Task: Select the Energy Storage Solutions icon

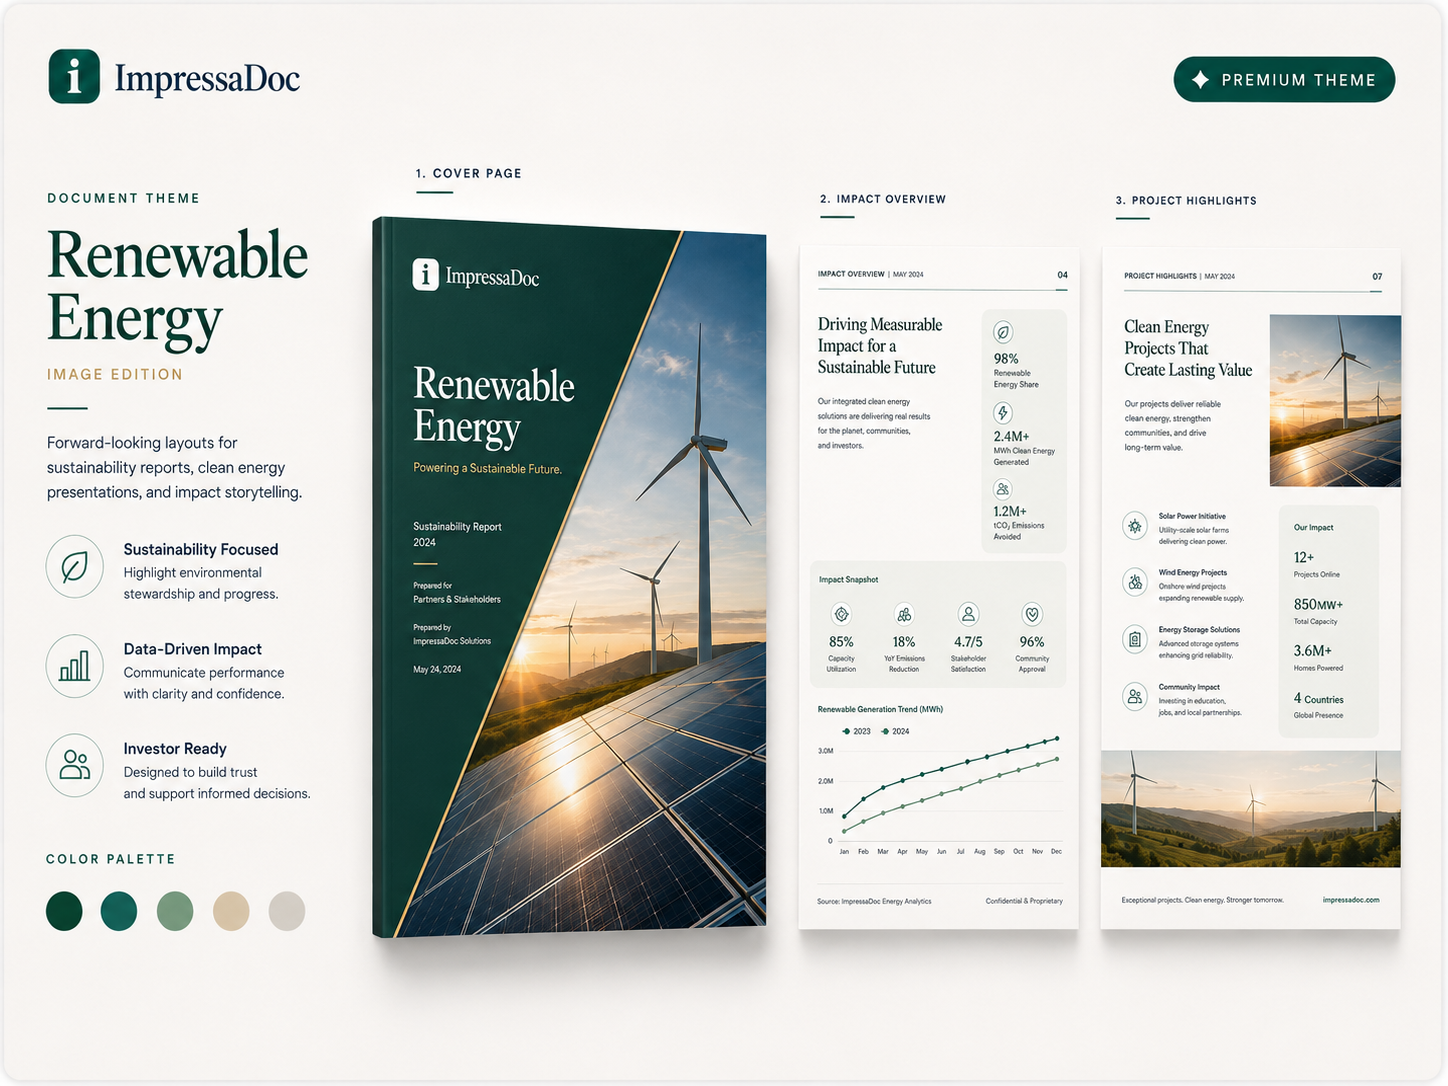Action: point(1135,639)
